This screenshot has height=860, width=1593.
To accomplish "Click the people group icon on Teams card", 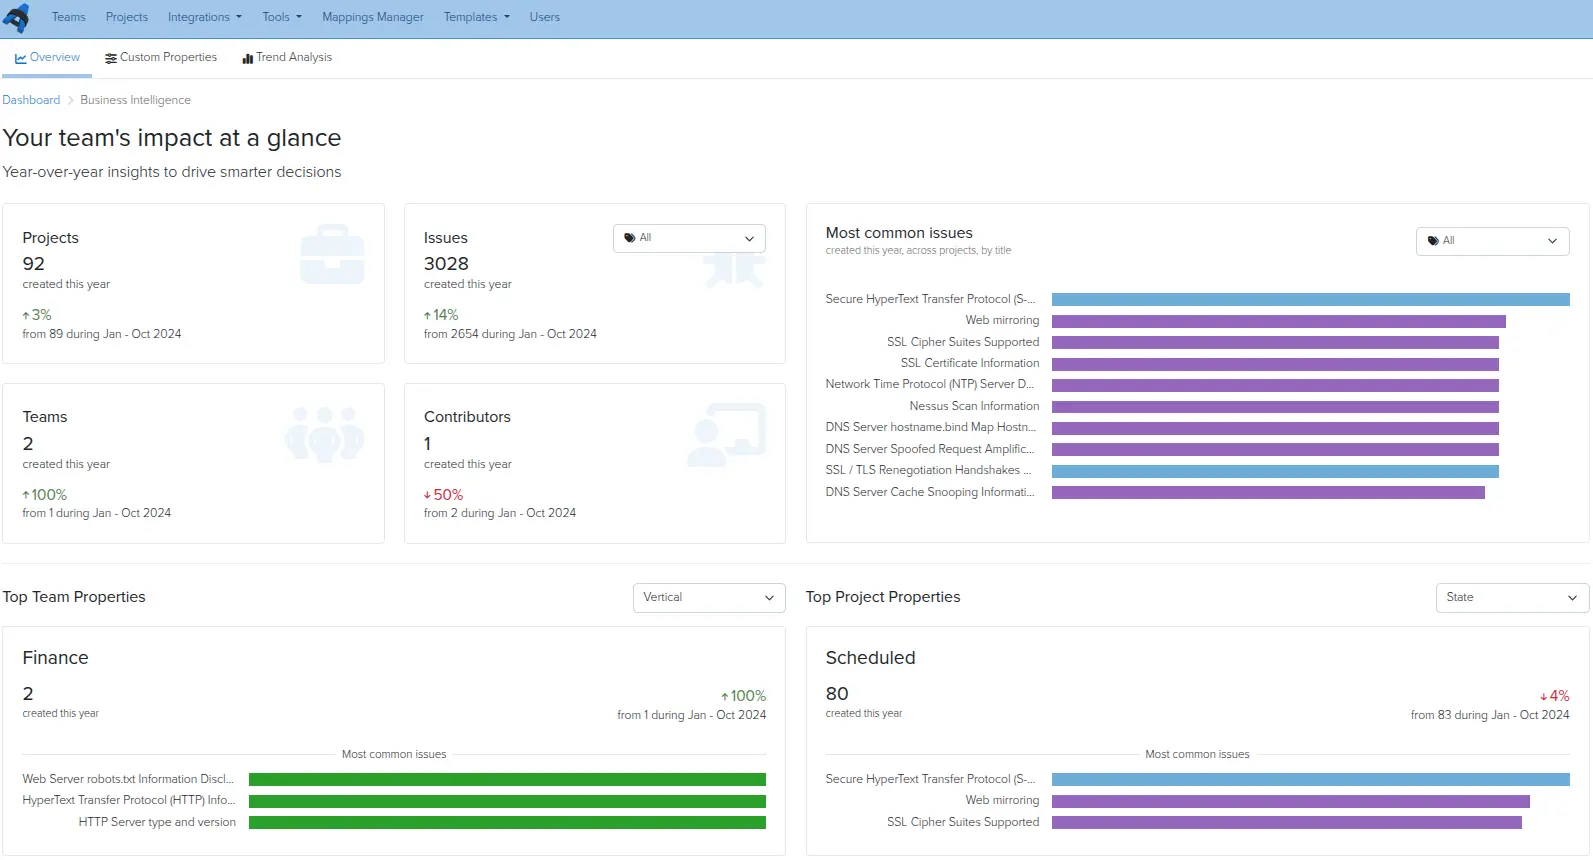I will pyautogui.click(x=324, y=433).
